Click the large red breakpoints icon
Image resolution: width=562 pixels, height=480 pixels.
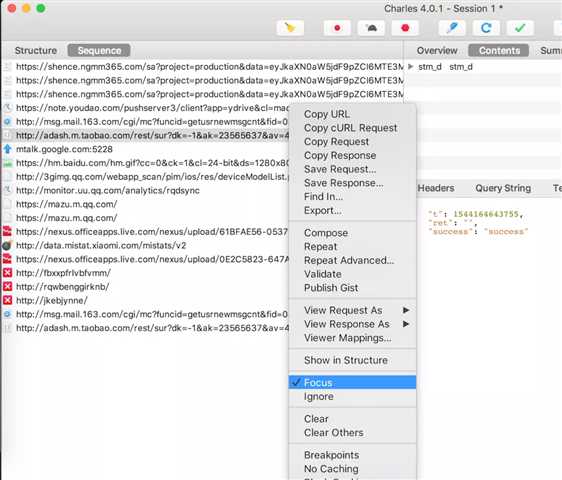[405, 28]
